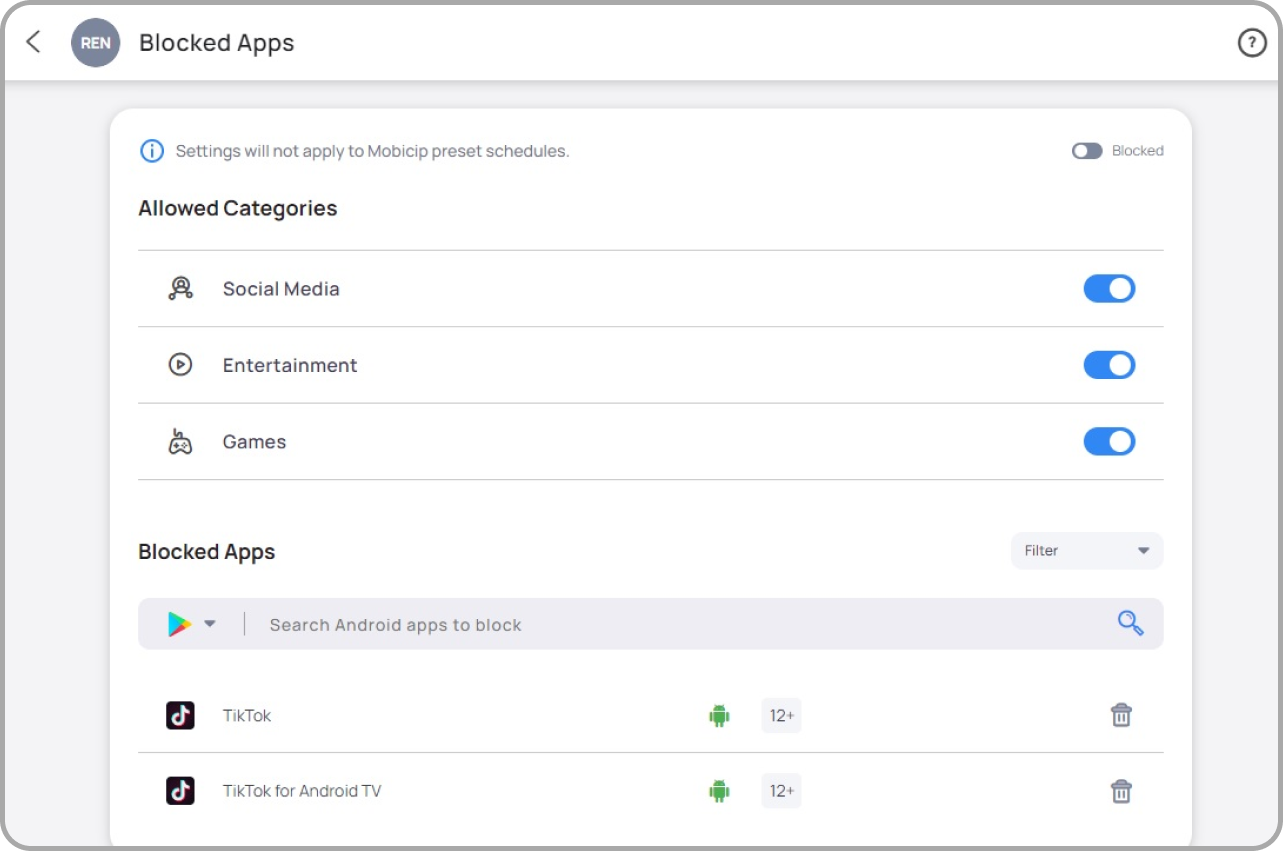The width and height of the screenshot is (1283, 851).
Task: Disable the Entertainment category
Action: 1109,365
